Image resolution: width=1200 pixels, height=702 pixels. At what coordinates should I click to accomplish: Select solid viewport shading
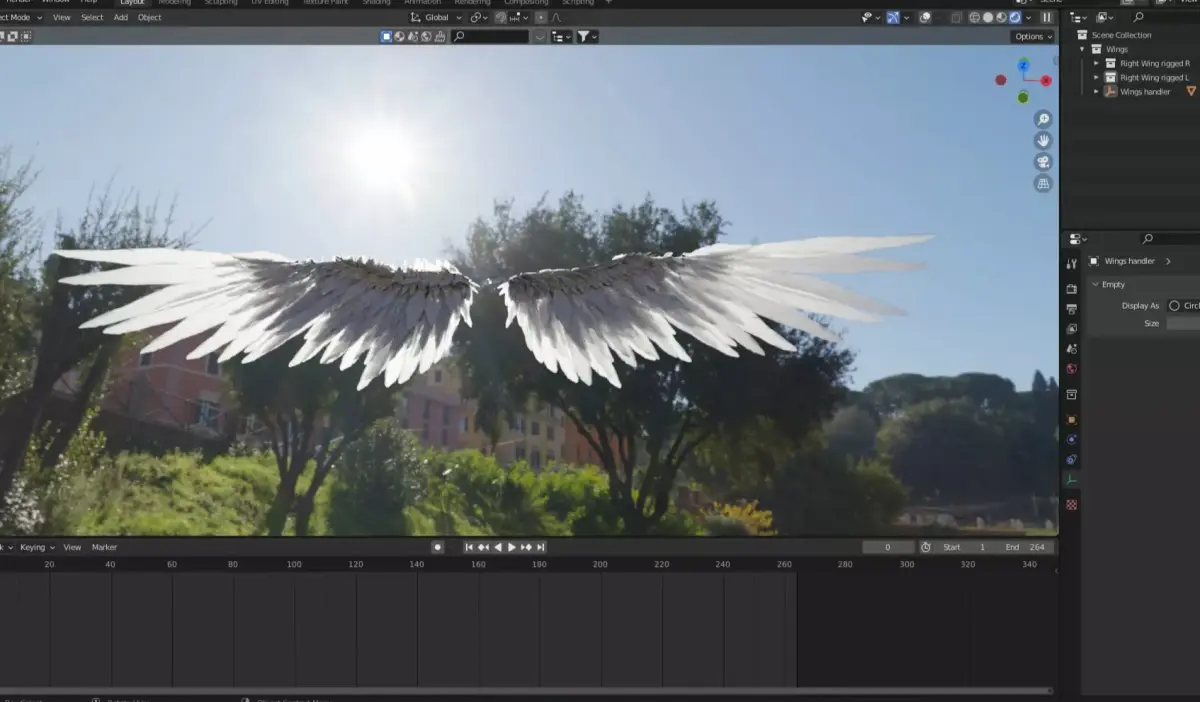pyautogui.click(x=988, y=17)
